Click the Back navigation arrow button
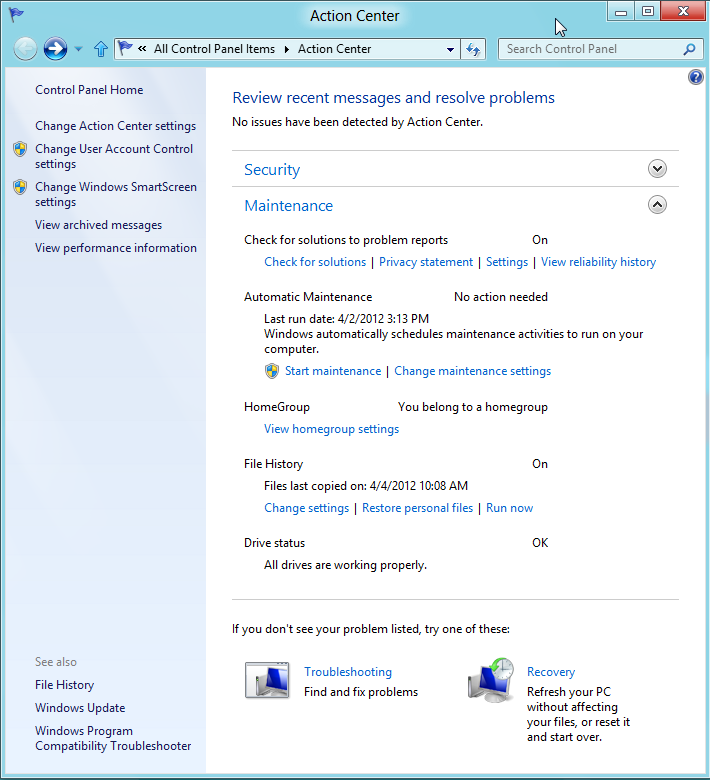 tap(25, 49)
